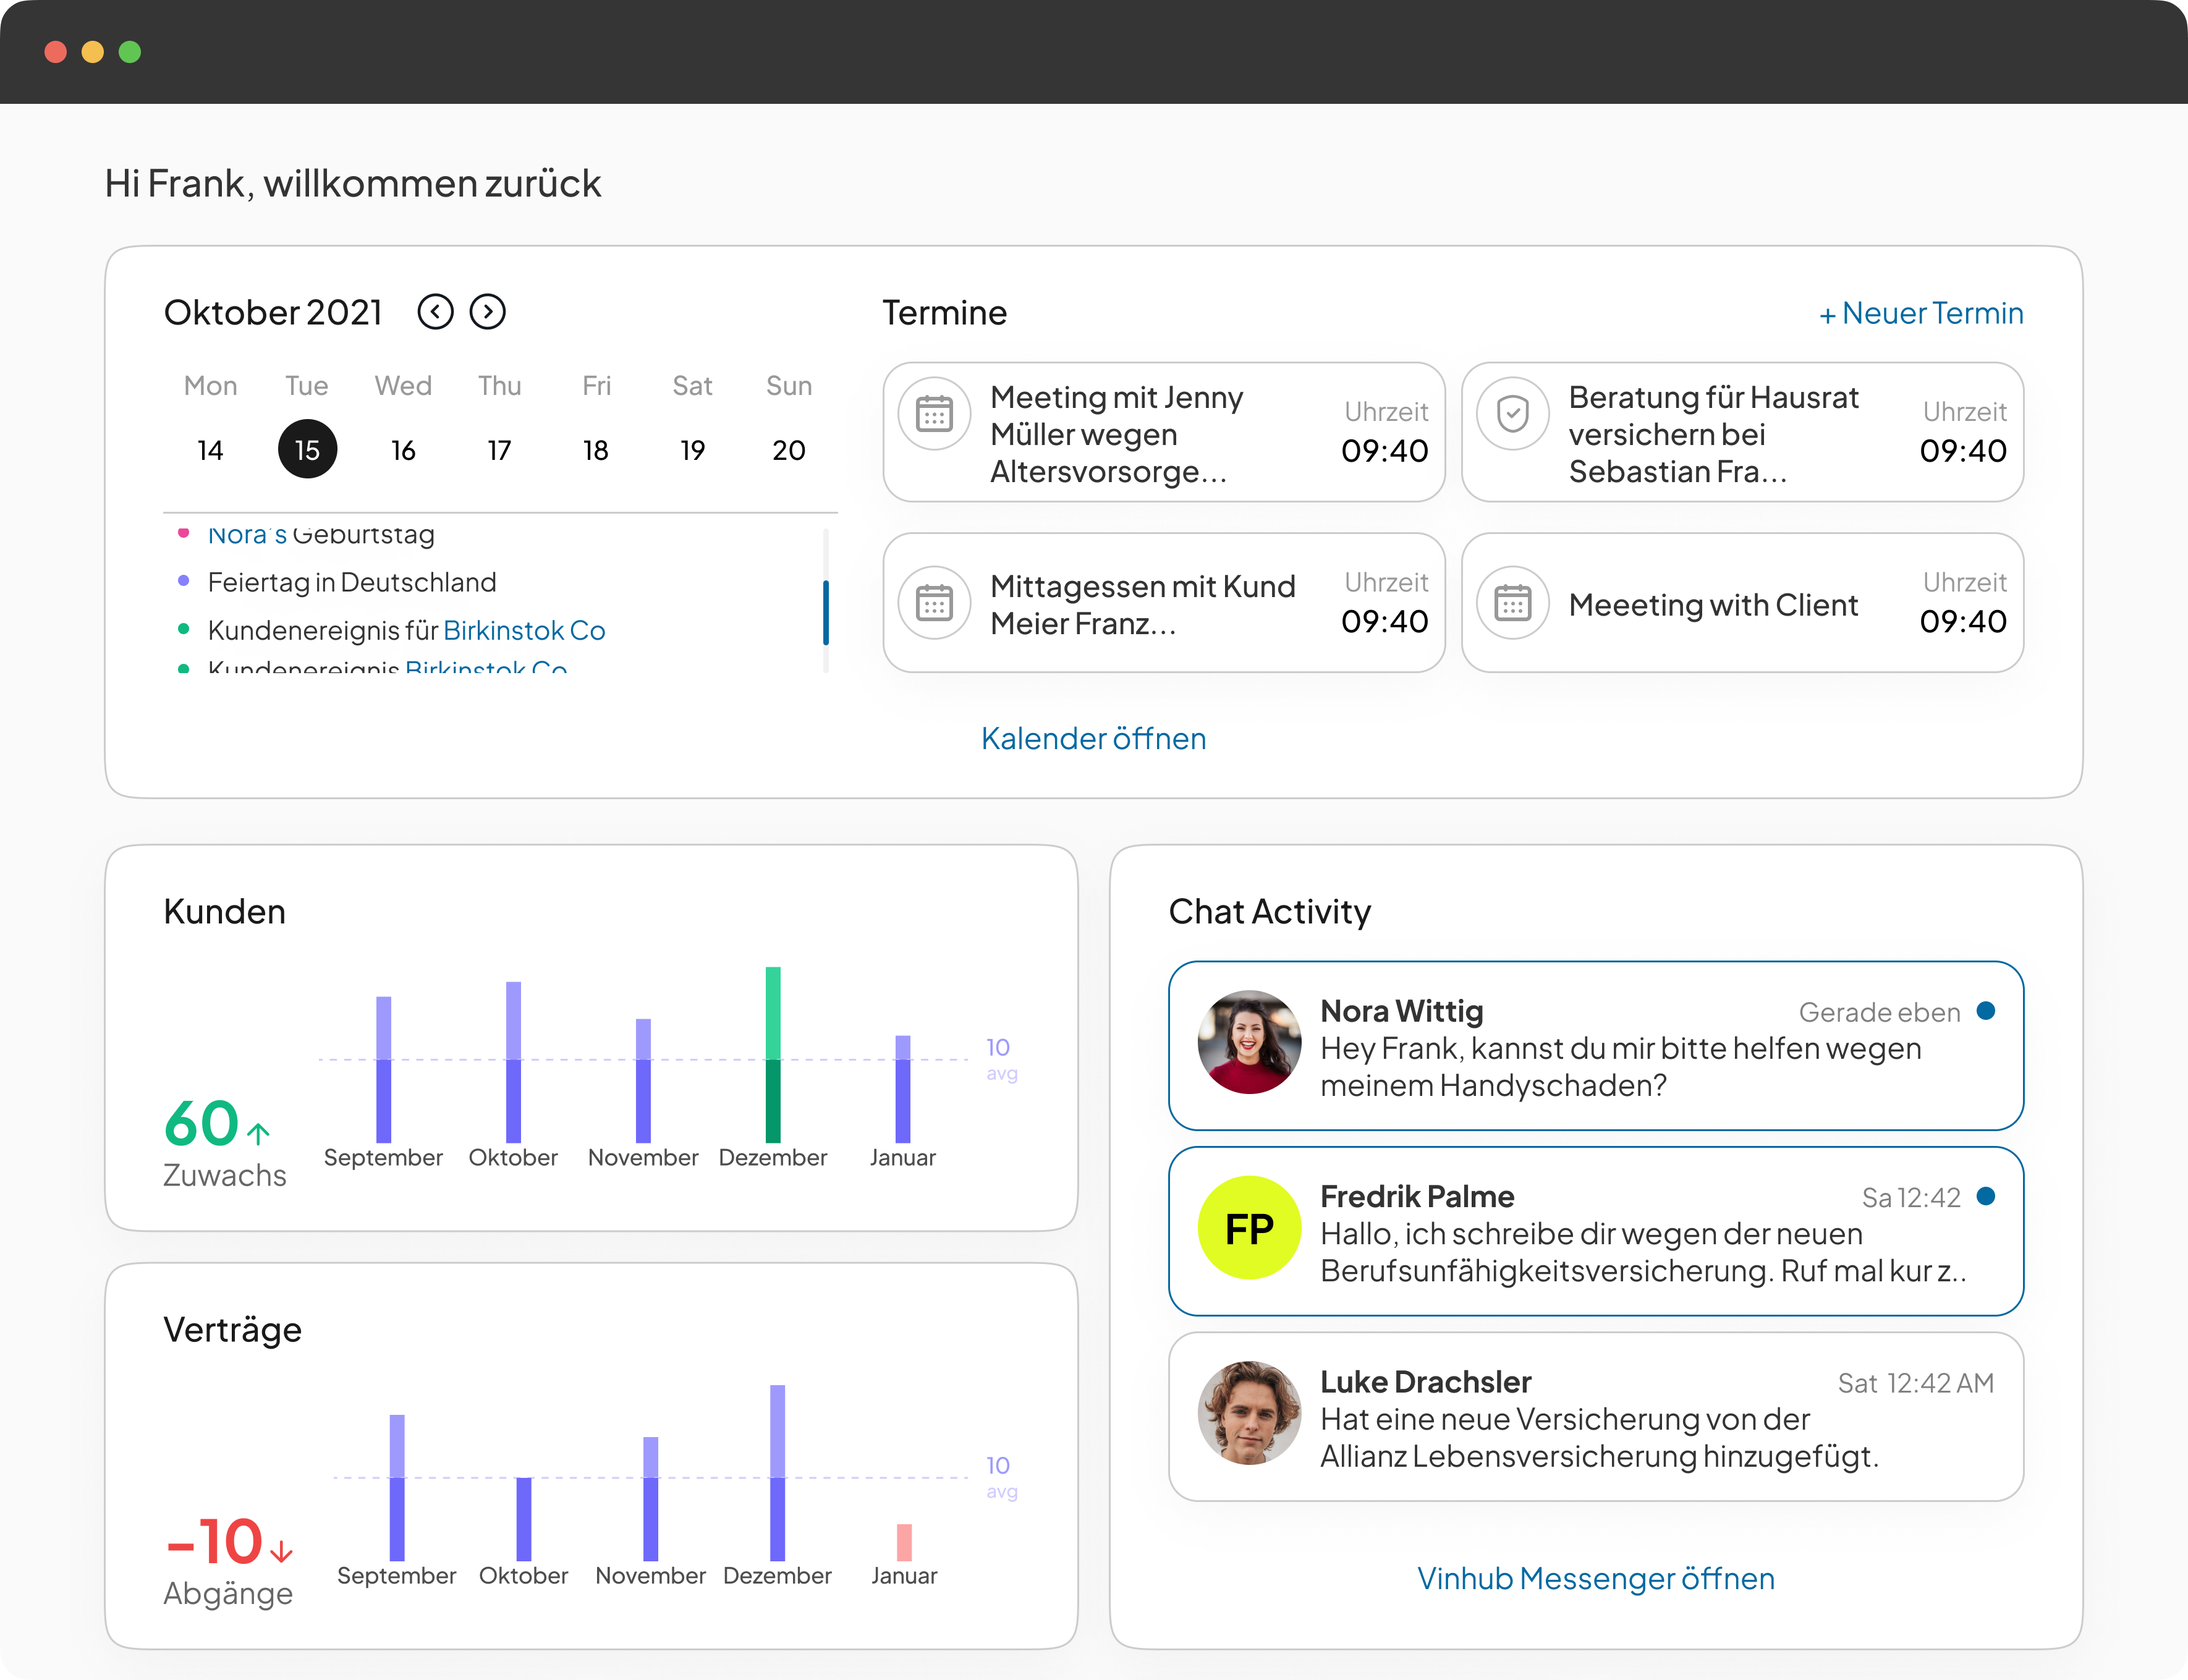2188x1680 pixels.
Task: Click calendar icon of Meeeting with Client
Action: (1512, 603)
